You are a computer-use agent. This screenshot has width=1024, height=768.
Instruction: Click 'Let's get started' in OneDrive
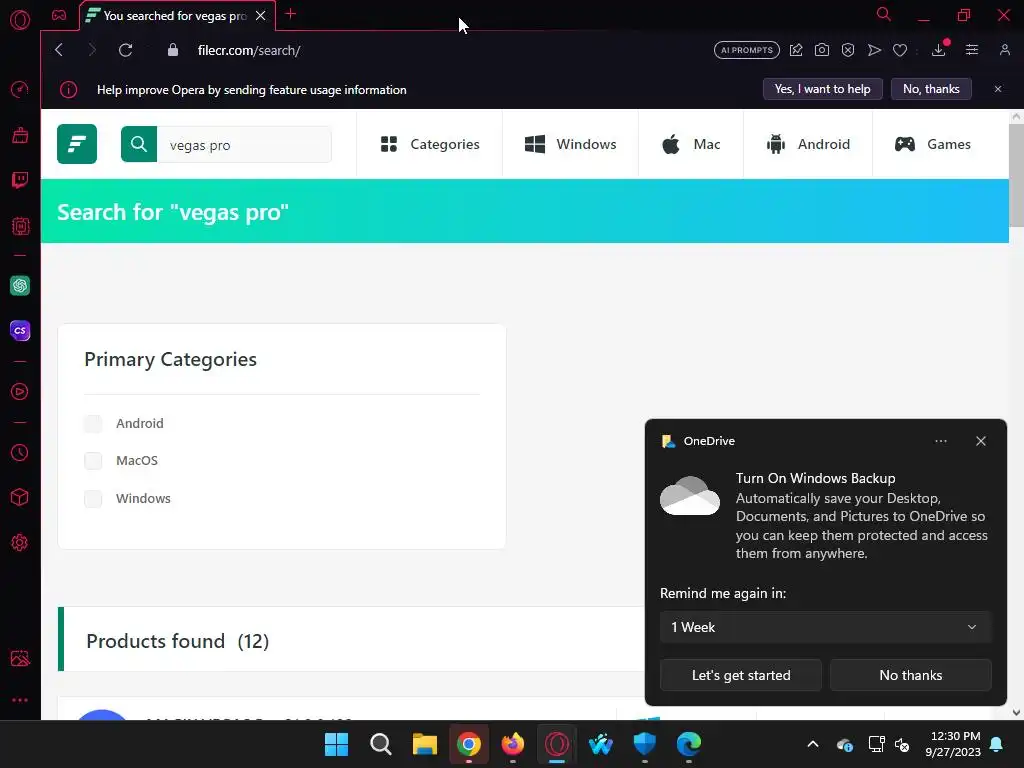[741, 675]
